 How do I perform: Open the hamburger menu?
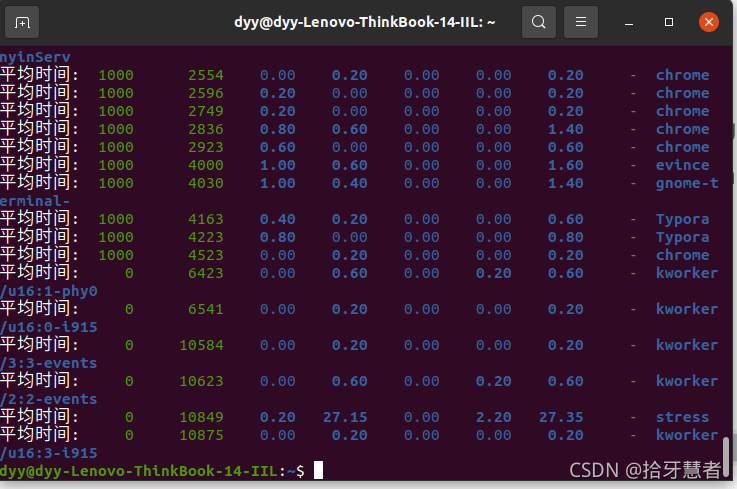[x=581, y=22]
